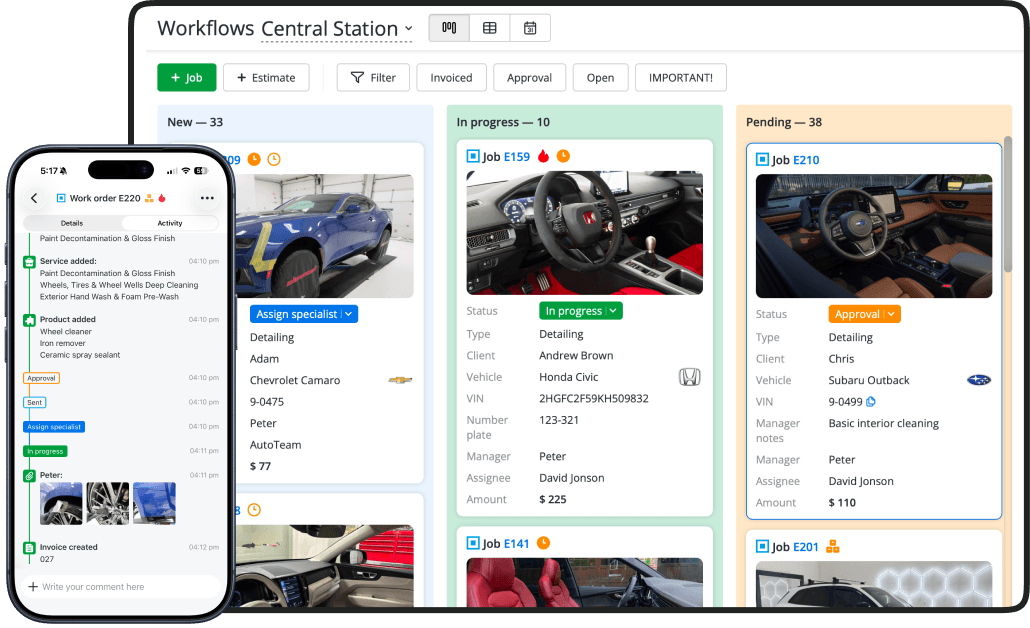Open the In progress status dropdown

[581, 311]
